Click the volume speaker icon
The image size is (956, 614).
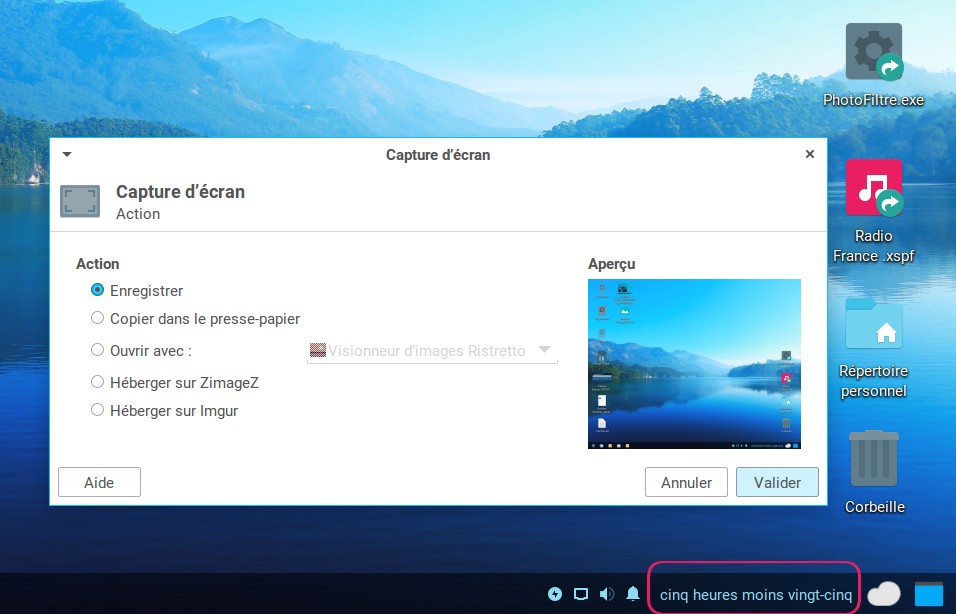606,594
